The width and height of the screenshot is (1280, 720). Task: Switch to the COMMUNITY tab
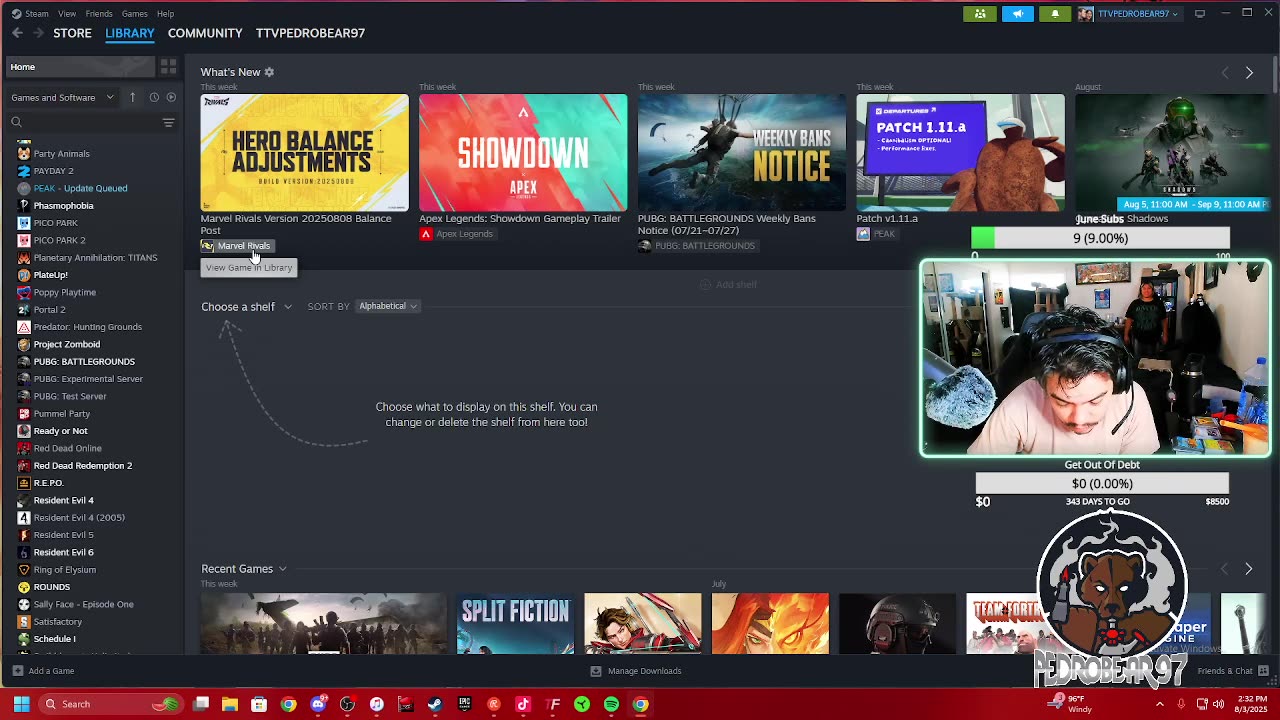tap(205, 33)
